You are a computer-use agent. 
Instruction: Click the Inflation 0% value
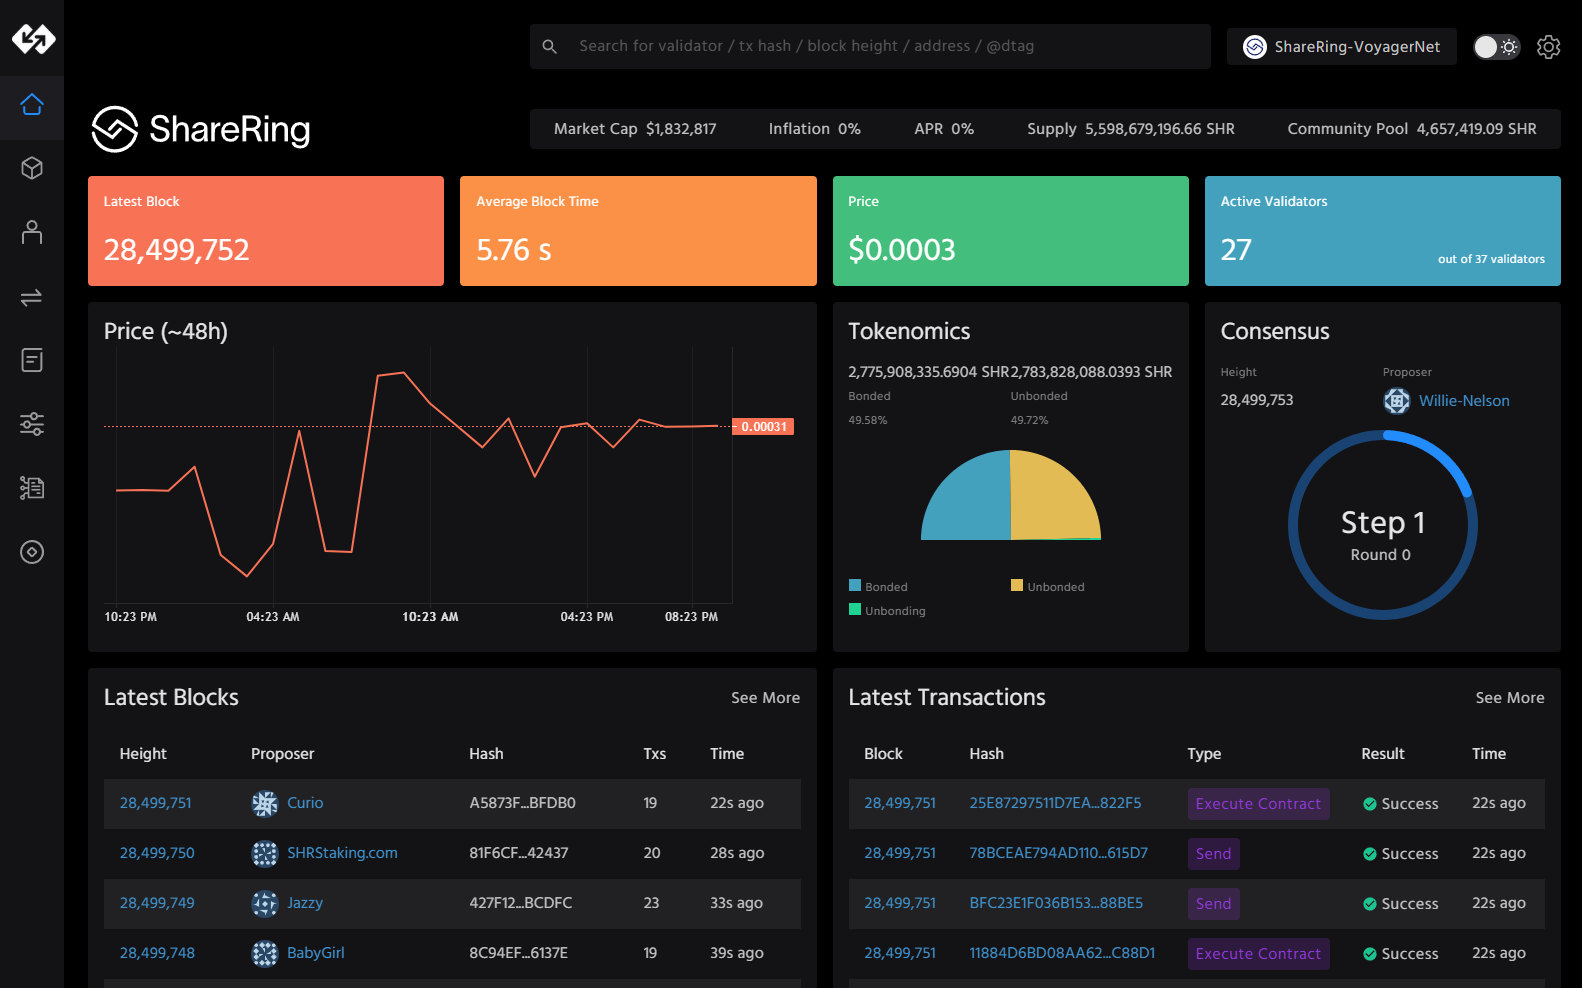click(x=849, y=129)
